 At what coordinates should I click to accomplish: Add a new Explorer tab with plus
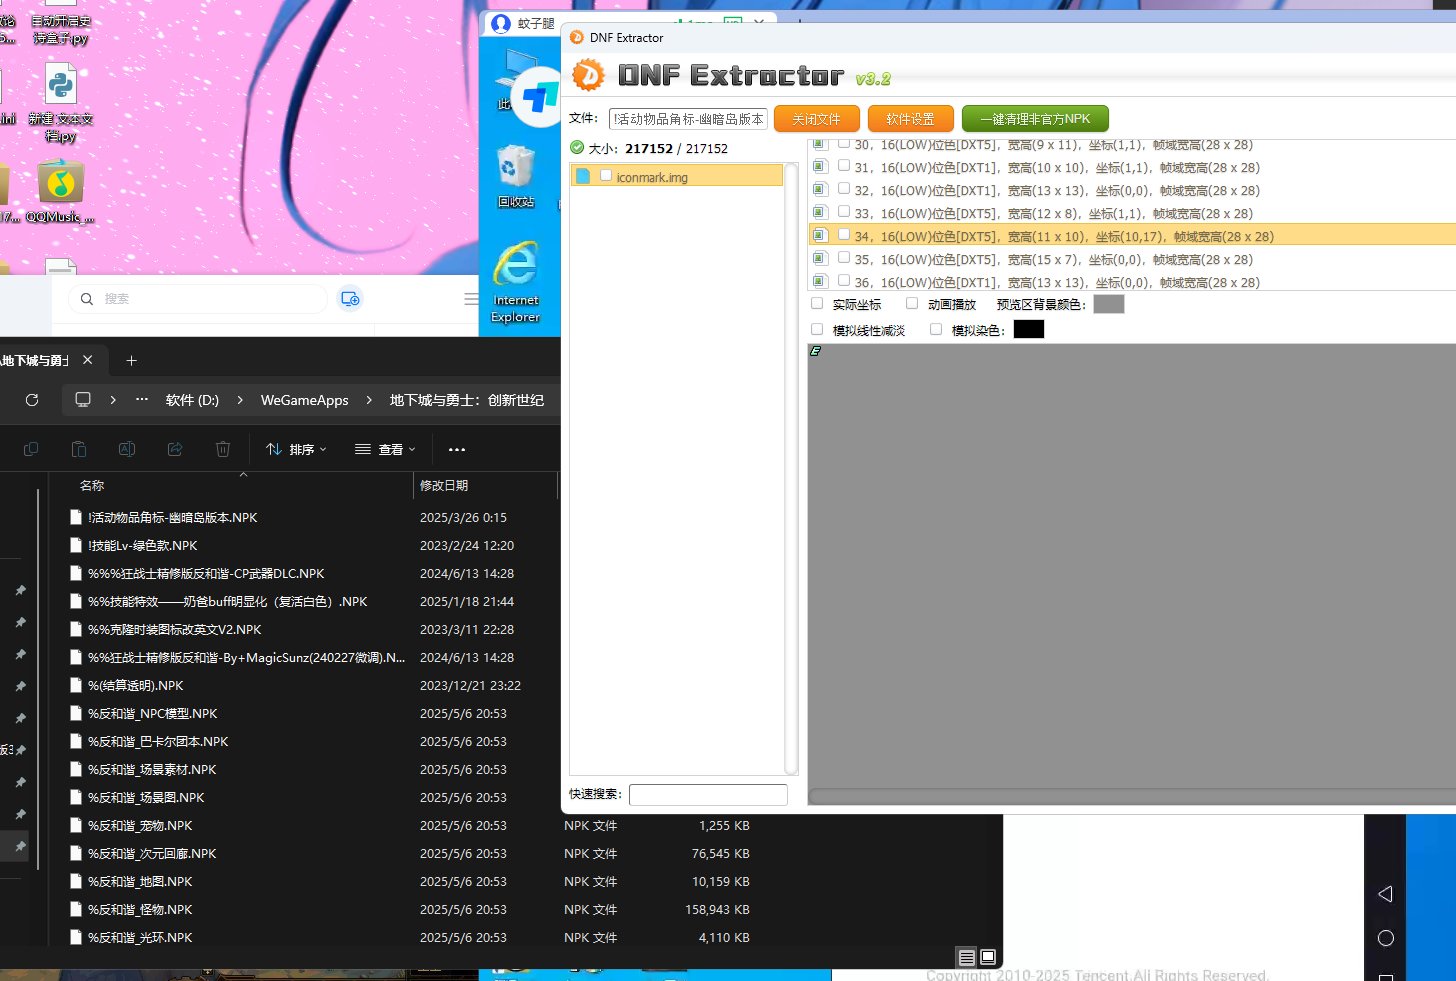point(131,361)
